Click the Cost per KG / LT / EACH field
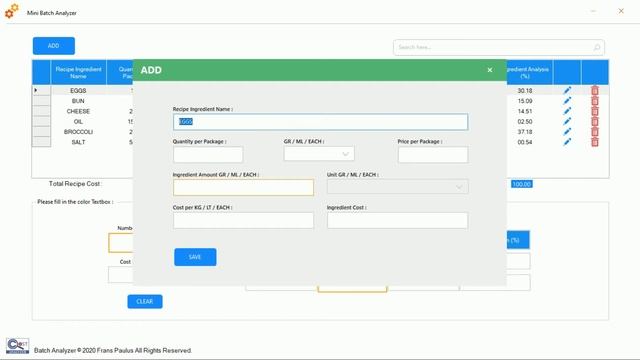 243,220
